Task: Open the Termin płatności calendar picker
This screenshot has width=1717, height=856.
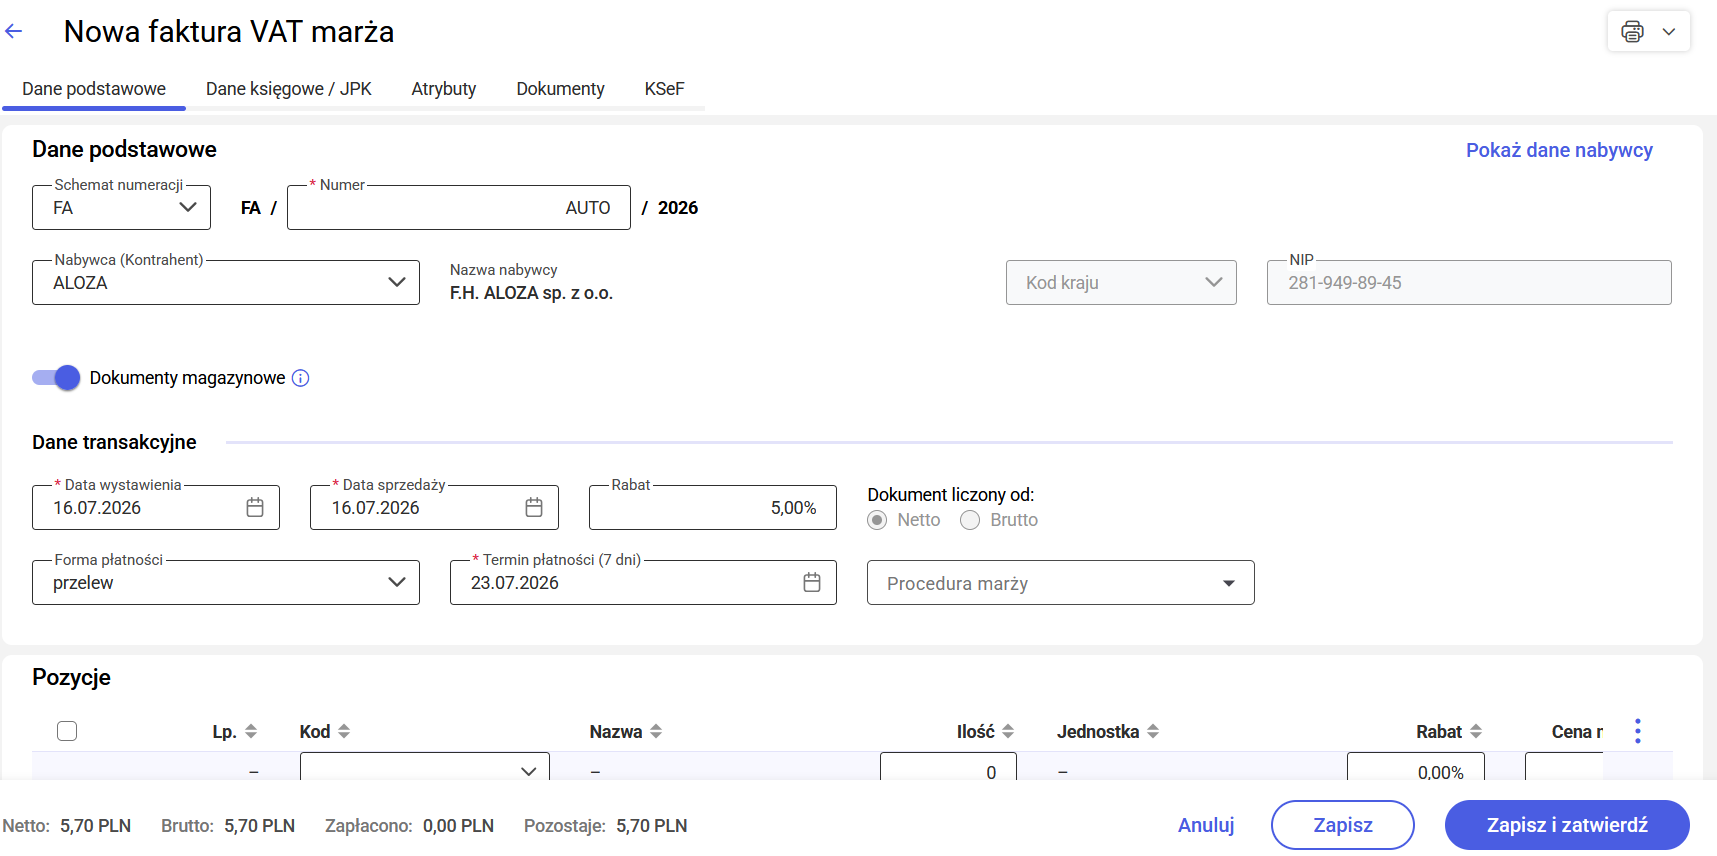Action: tap(812, 583)
